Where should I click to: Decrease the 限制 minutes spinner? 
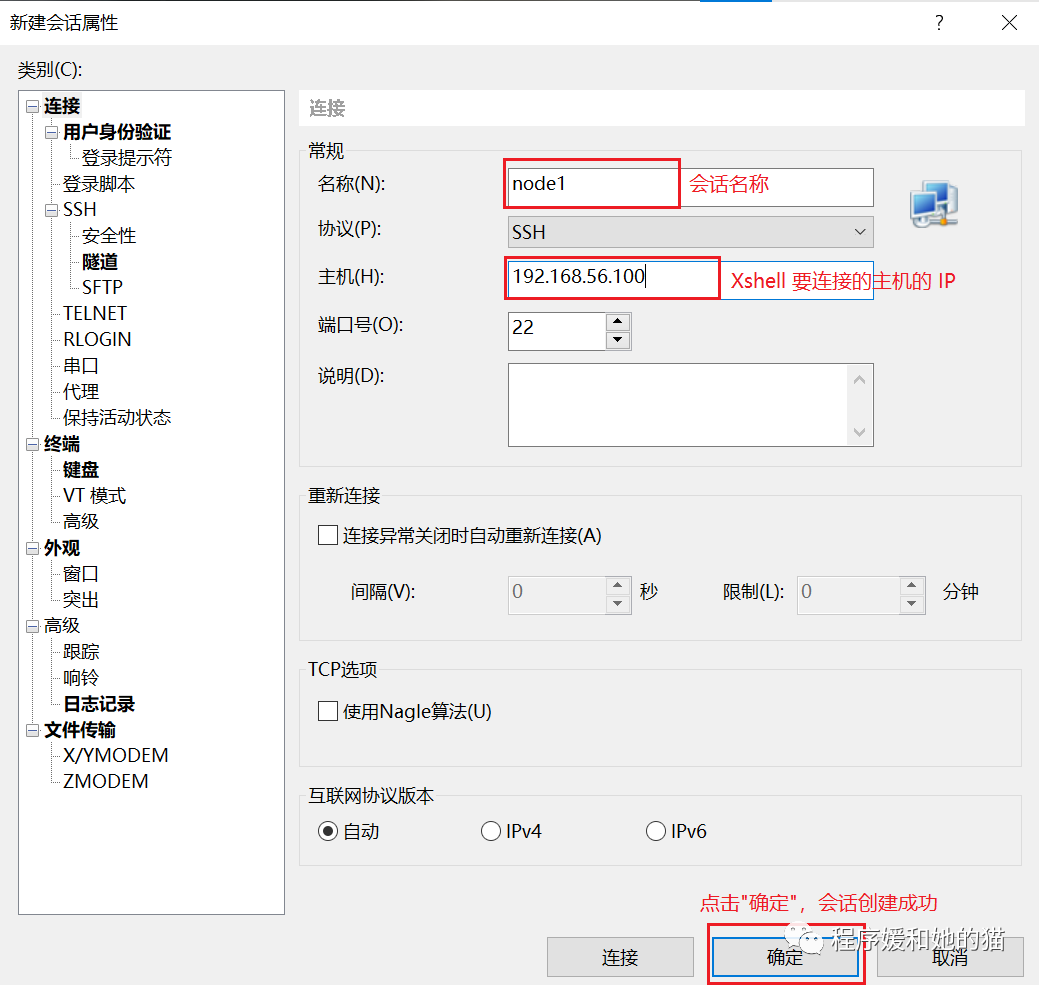[912, 603]
